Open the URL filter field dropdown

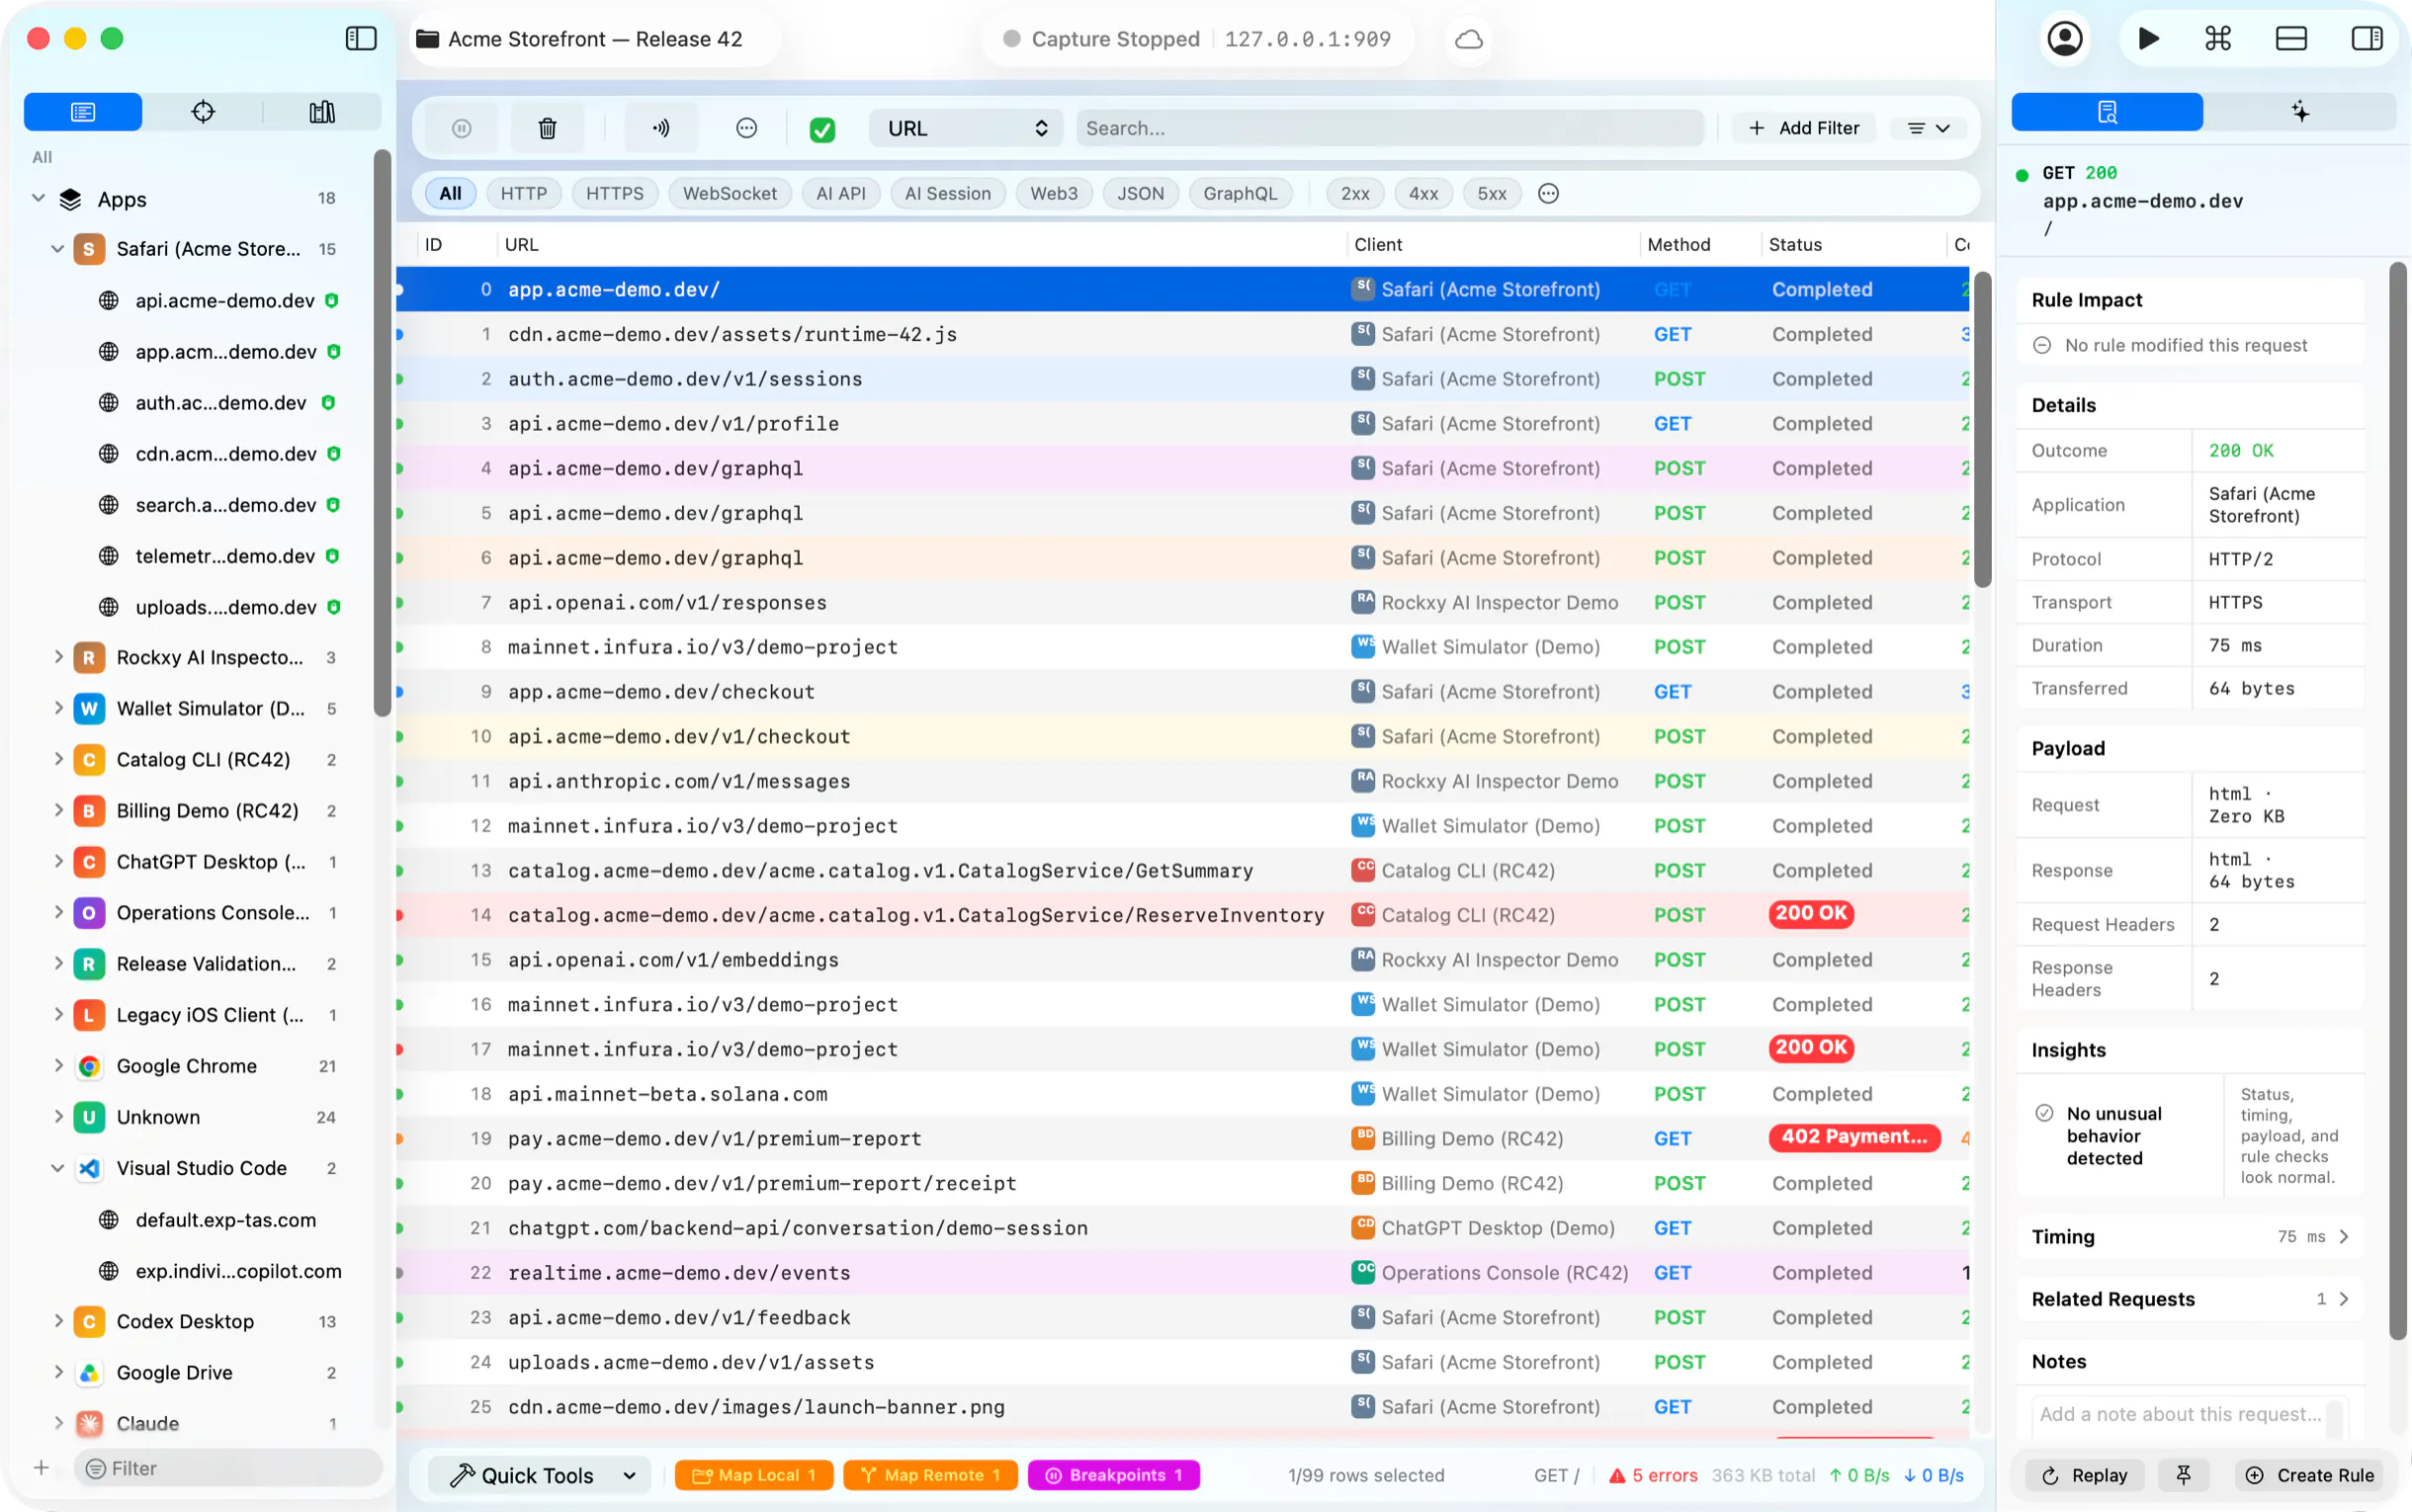[x=966, y=128]
